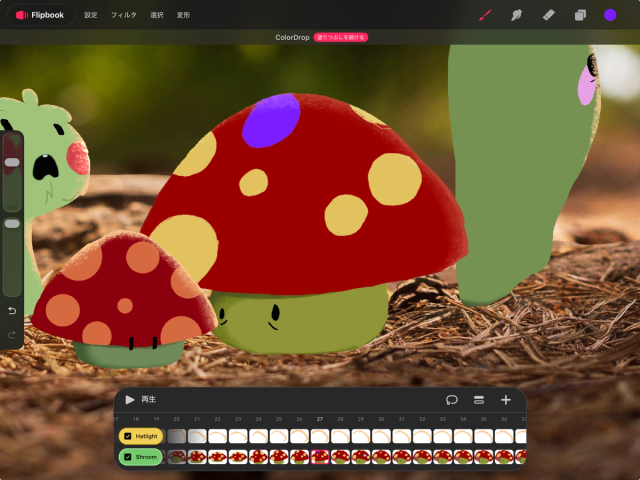
Task: Open the 変形 menu
Action: 183,15
